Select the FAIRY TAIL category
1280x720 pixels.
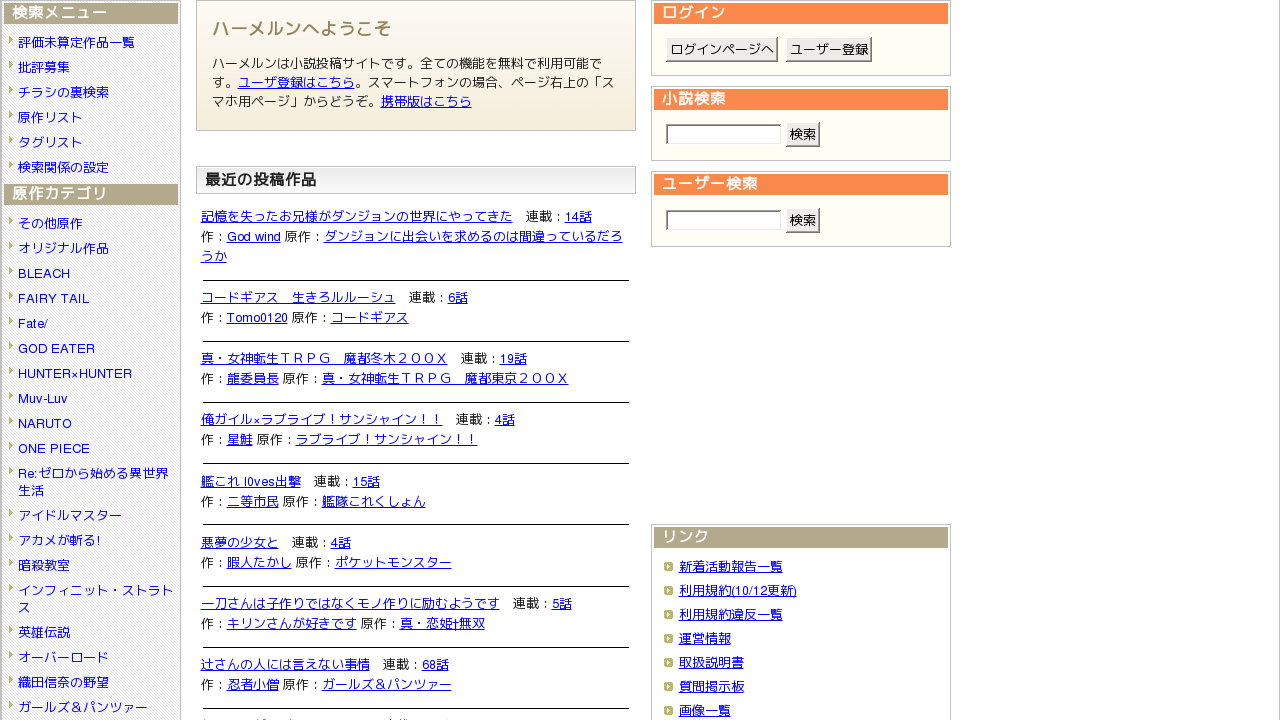[x=54, y=298]
